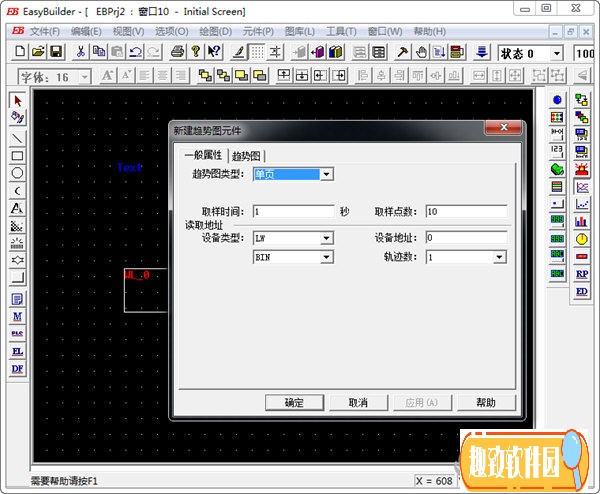Screen dimensions: 600x494
Task: Select the blue bit lamp icon
Action: click(x=557, y=100)
